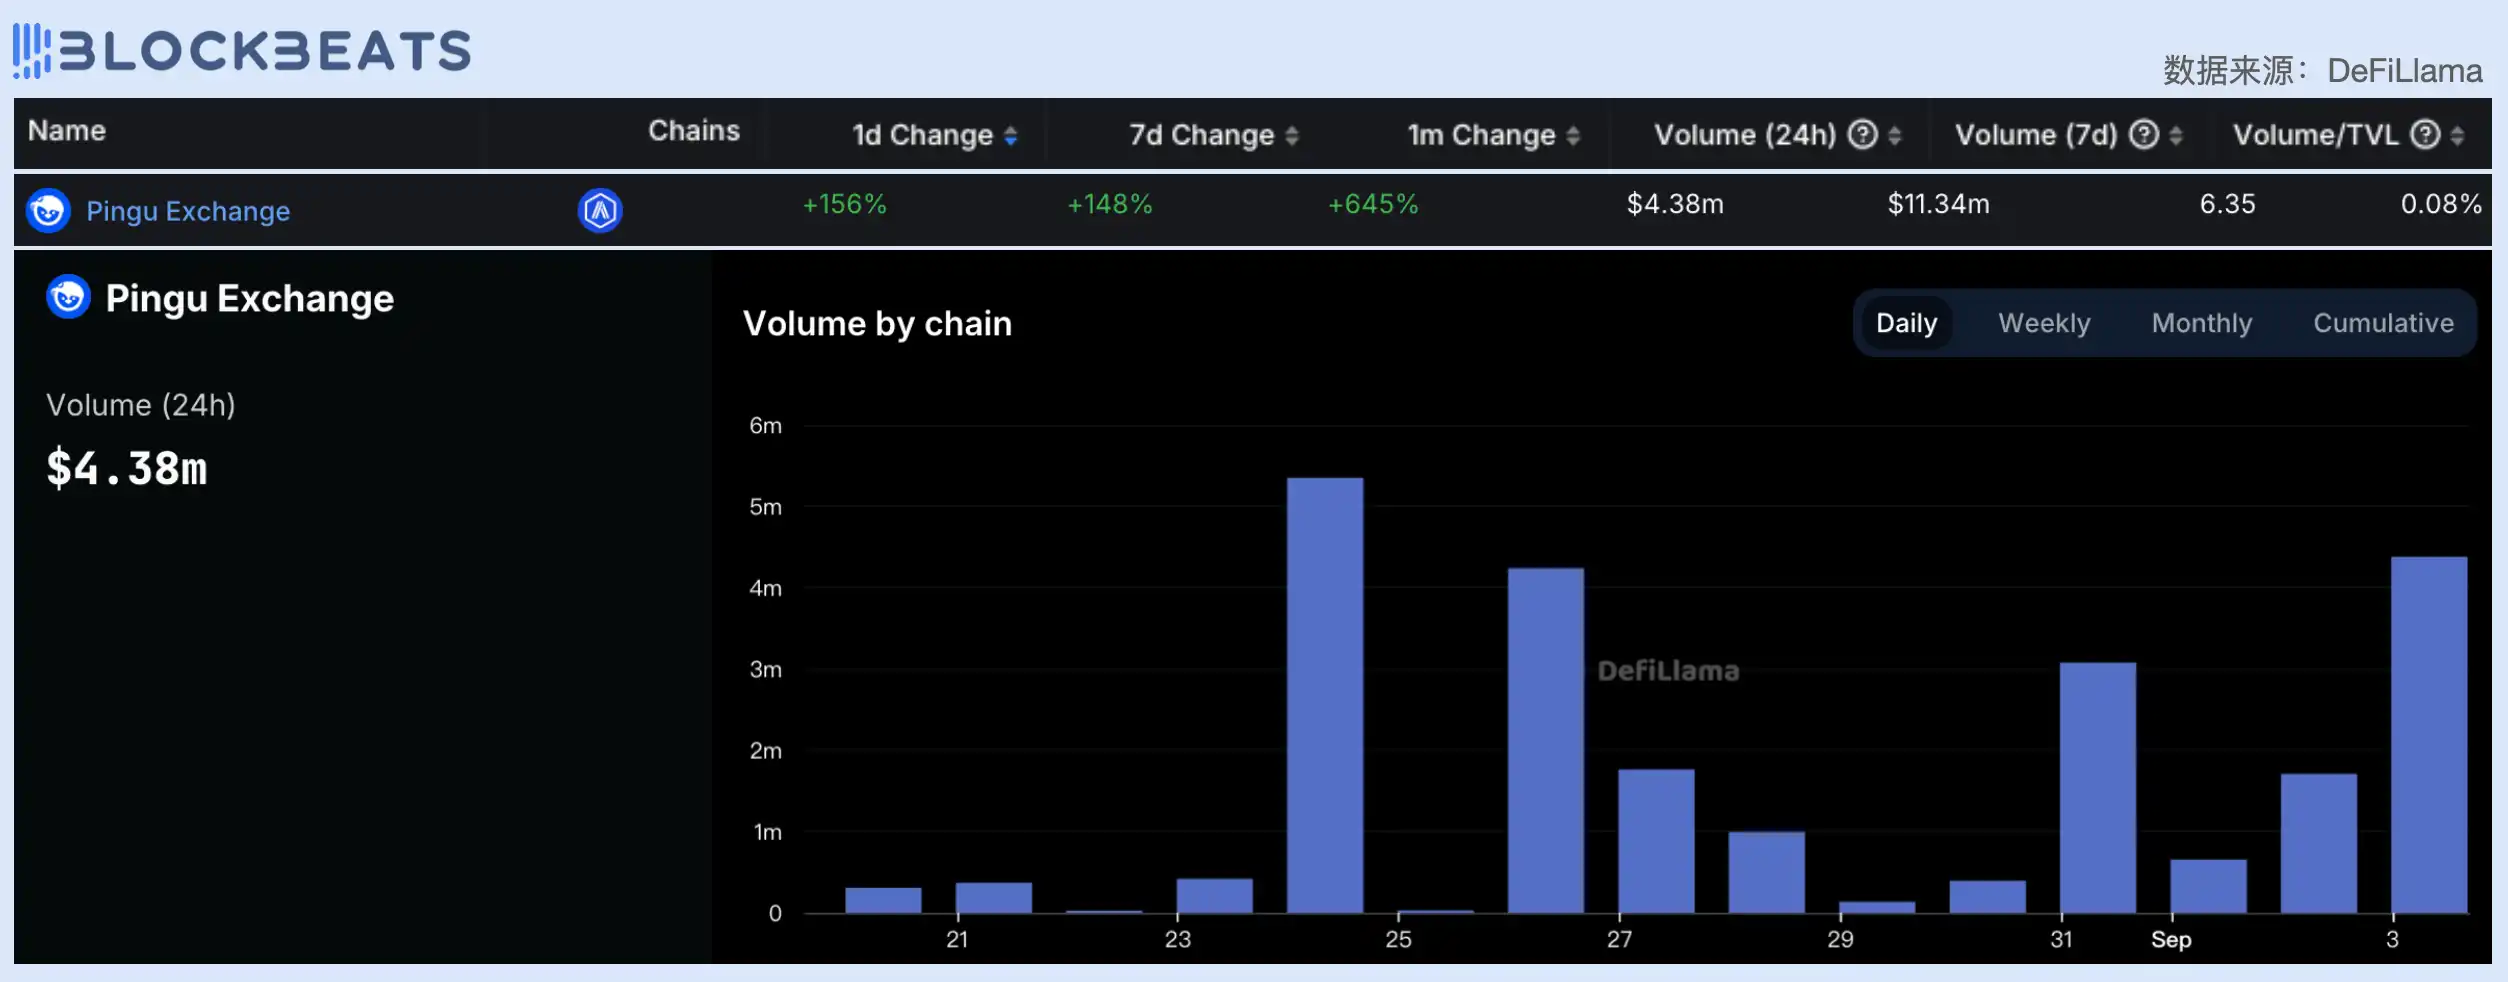Click the help icon beside Volume (24h)
The height and width of the screenshot is (982, 2508).
[1862, 134]
